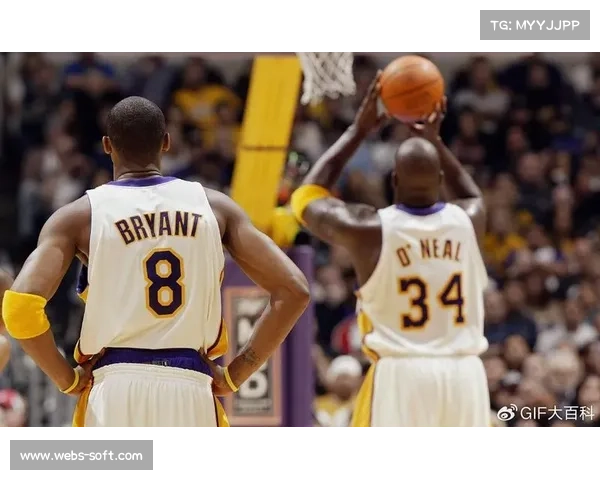Viewport: 600px width, 480px height.
Task: Select the number 34 on O'Neal's jersey
Action: click(432, 301)
